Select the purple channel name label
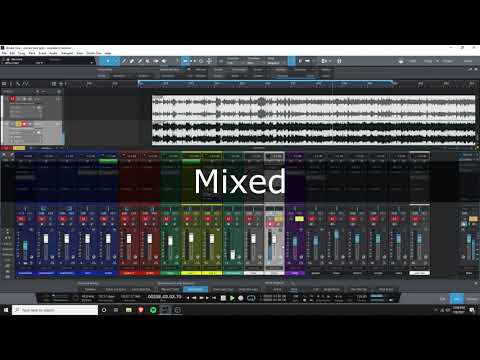 point(295,273)
